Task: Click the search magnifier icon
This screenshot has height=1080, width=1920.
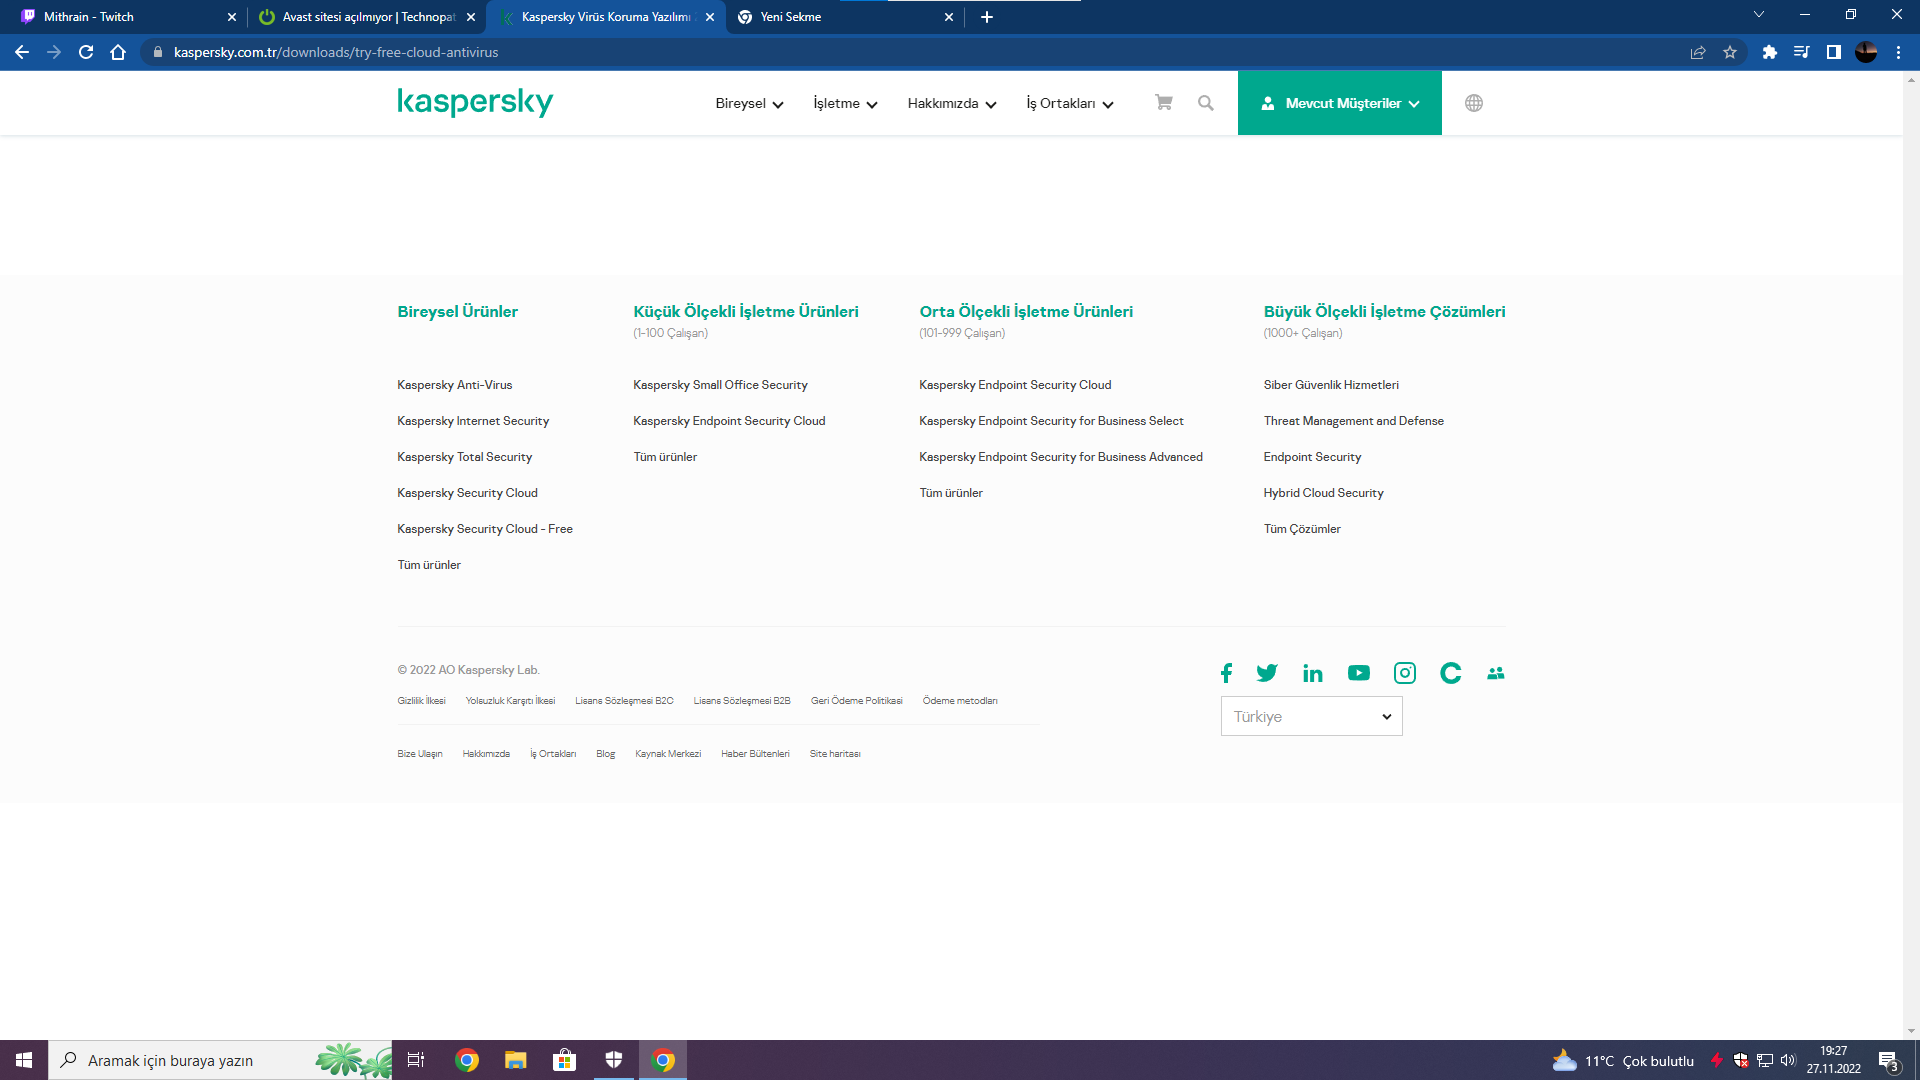Action: click(1206, 103)
